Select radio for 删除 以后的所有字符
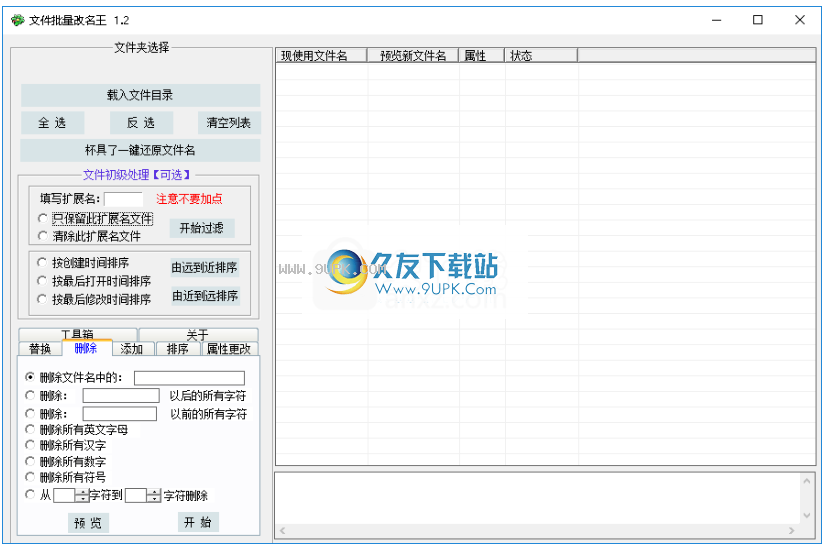830x544 pixels. point(30,395)
